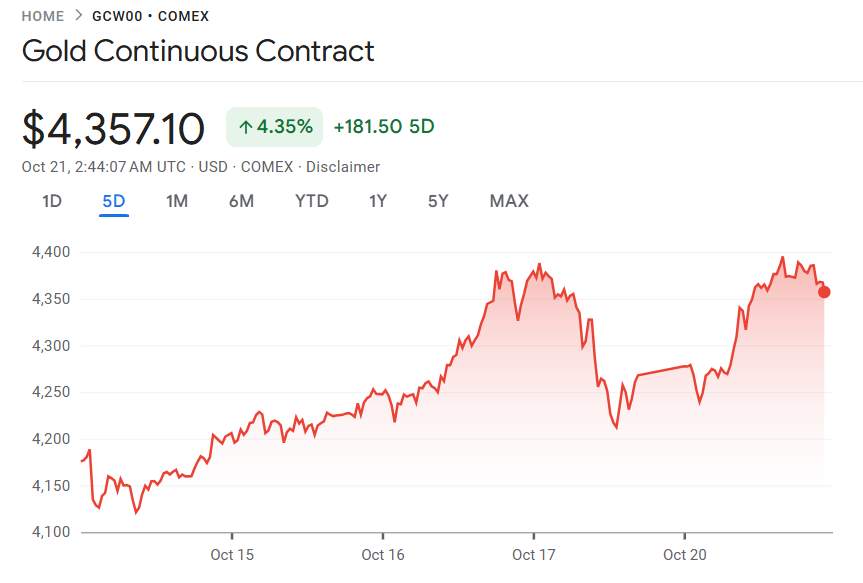Click the Gold Continuous Contract heading
Viewport: 863px width, 583px height.
[x=198, y=51]
